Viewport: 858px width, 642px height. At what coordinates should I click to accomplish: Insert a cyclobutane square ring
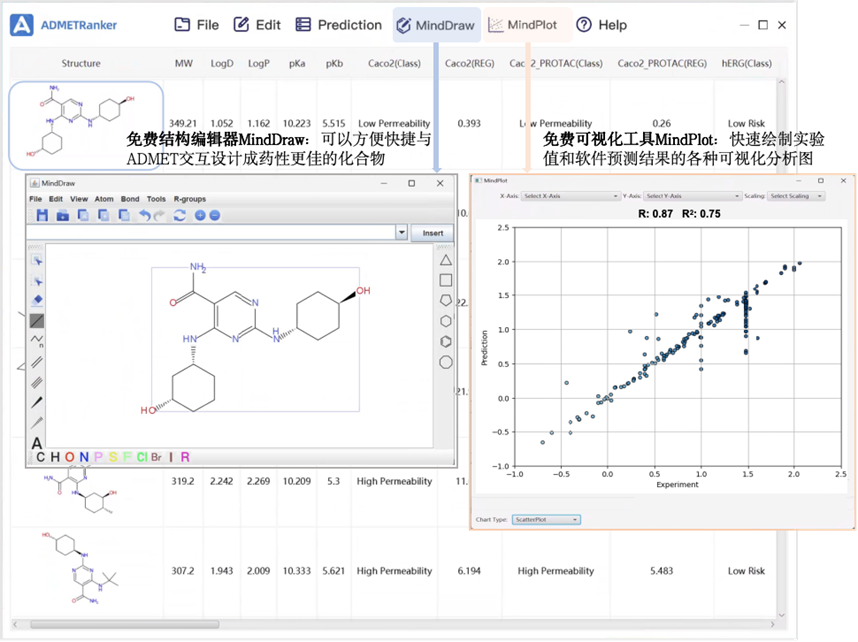coord(446,280)
